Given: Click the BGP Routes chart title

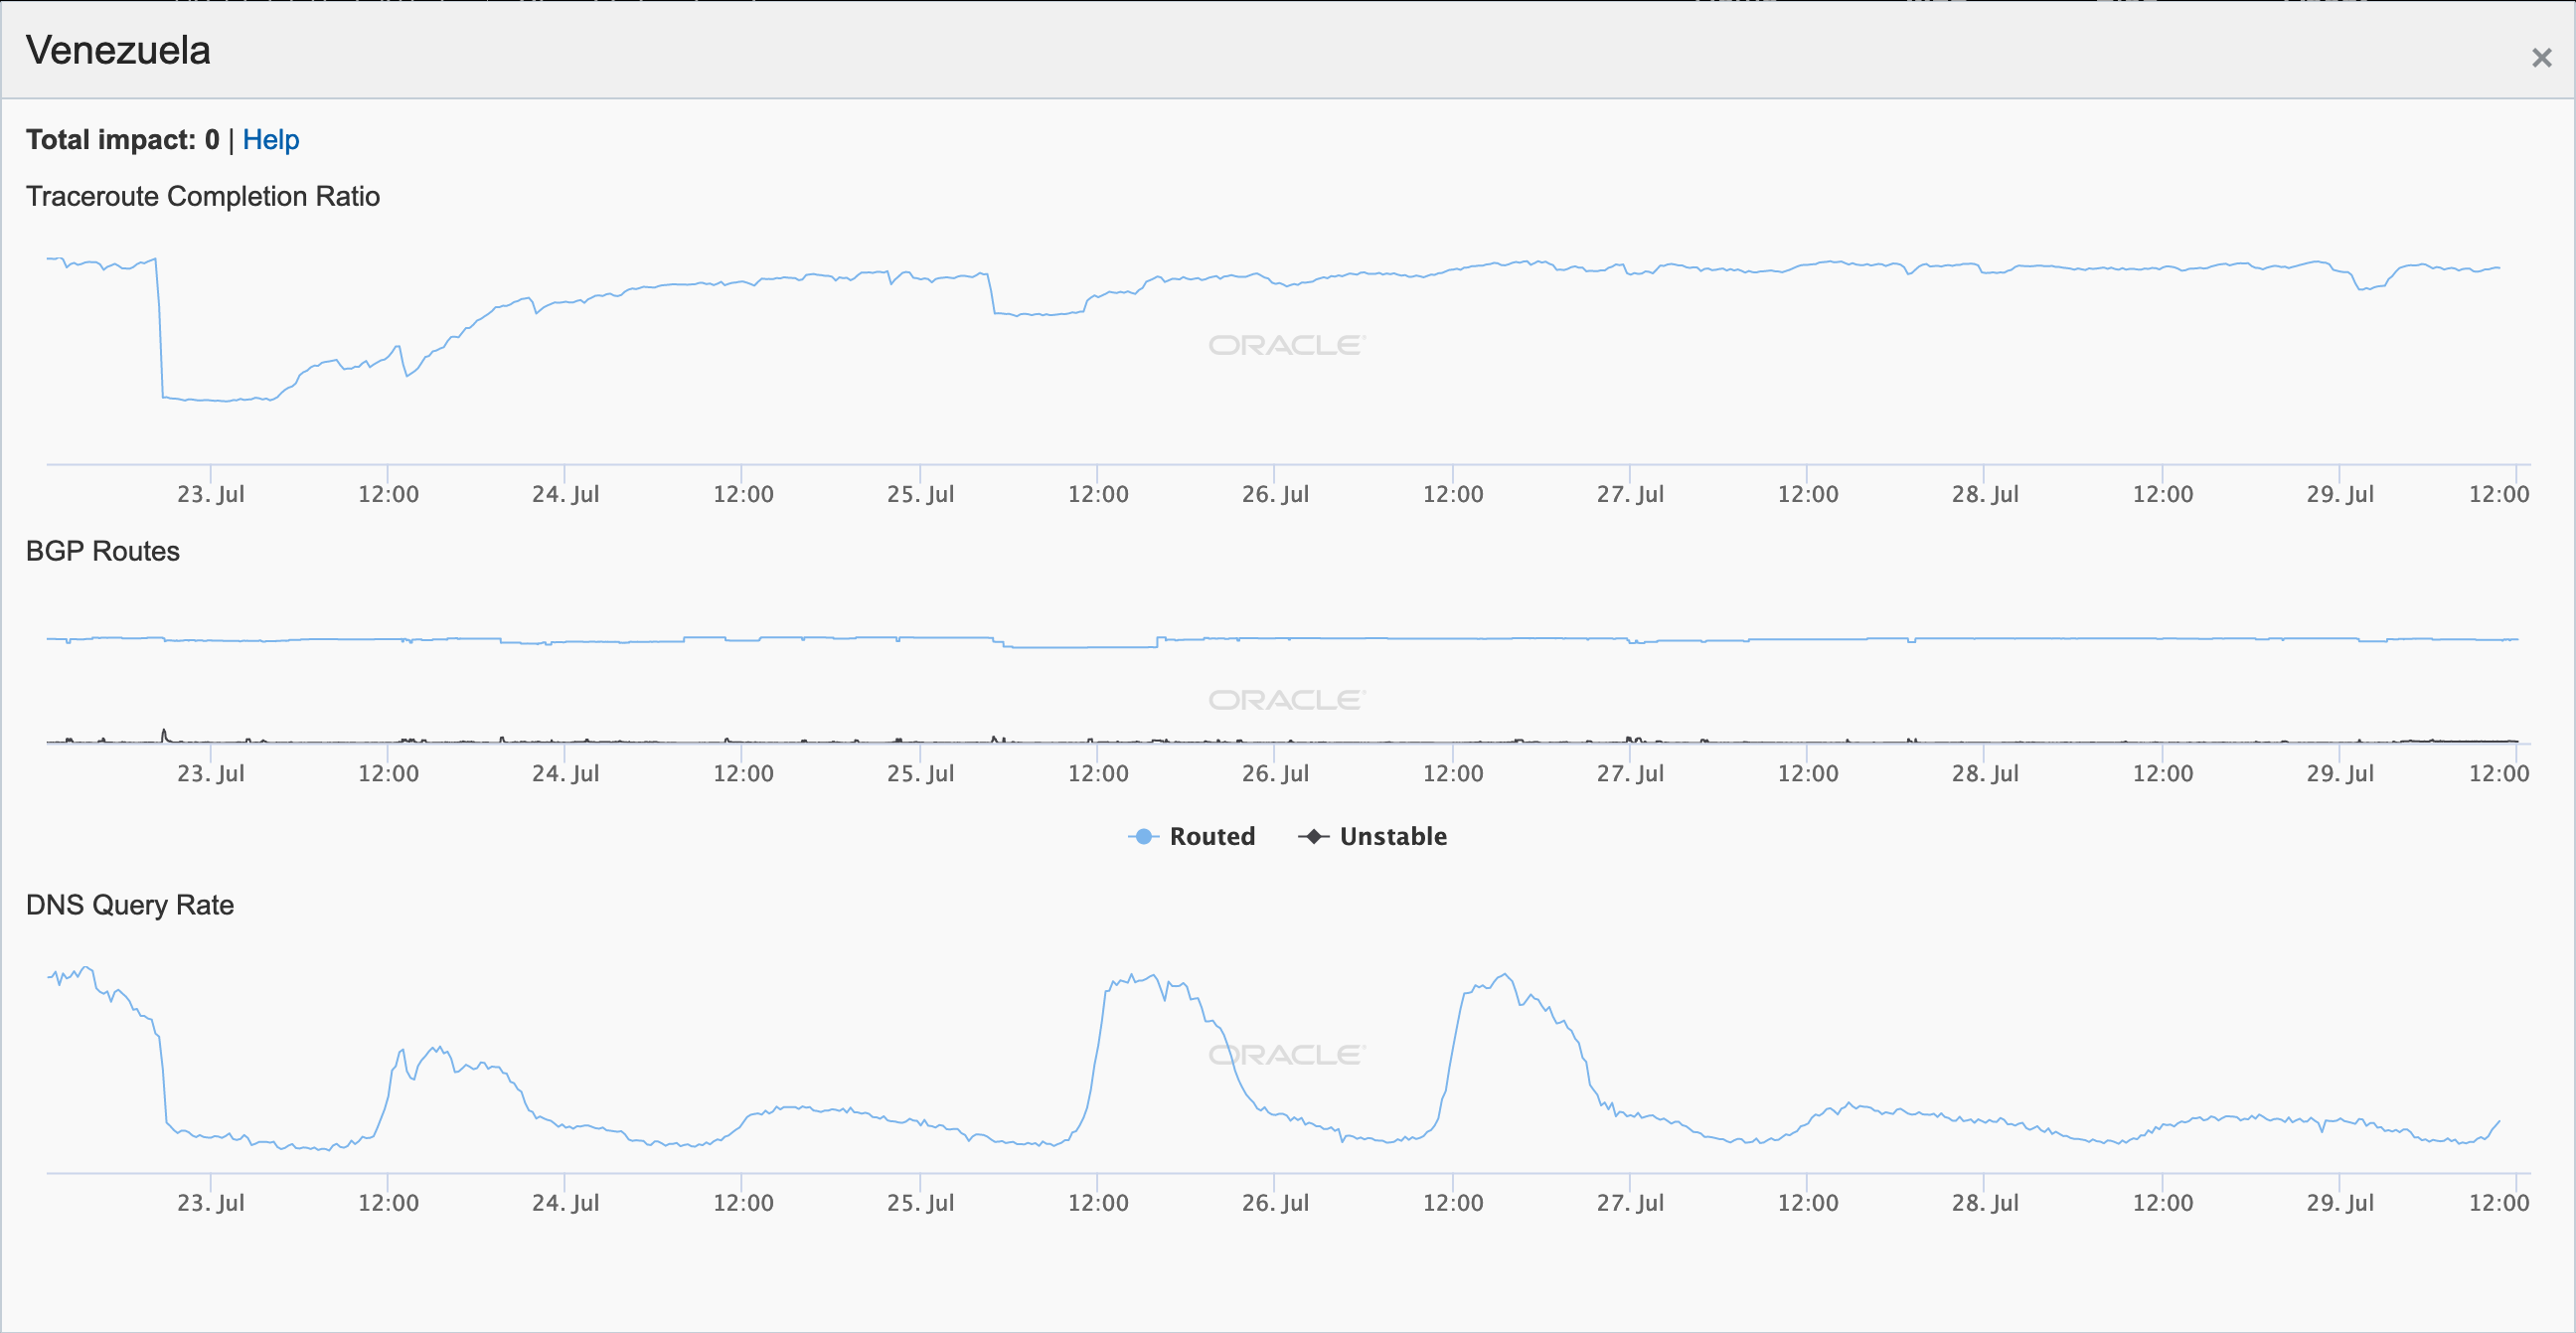Looking at the screenshot, I should 103,551.
